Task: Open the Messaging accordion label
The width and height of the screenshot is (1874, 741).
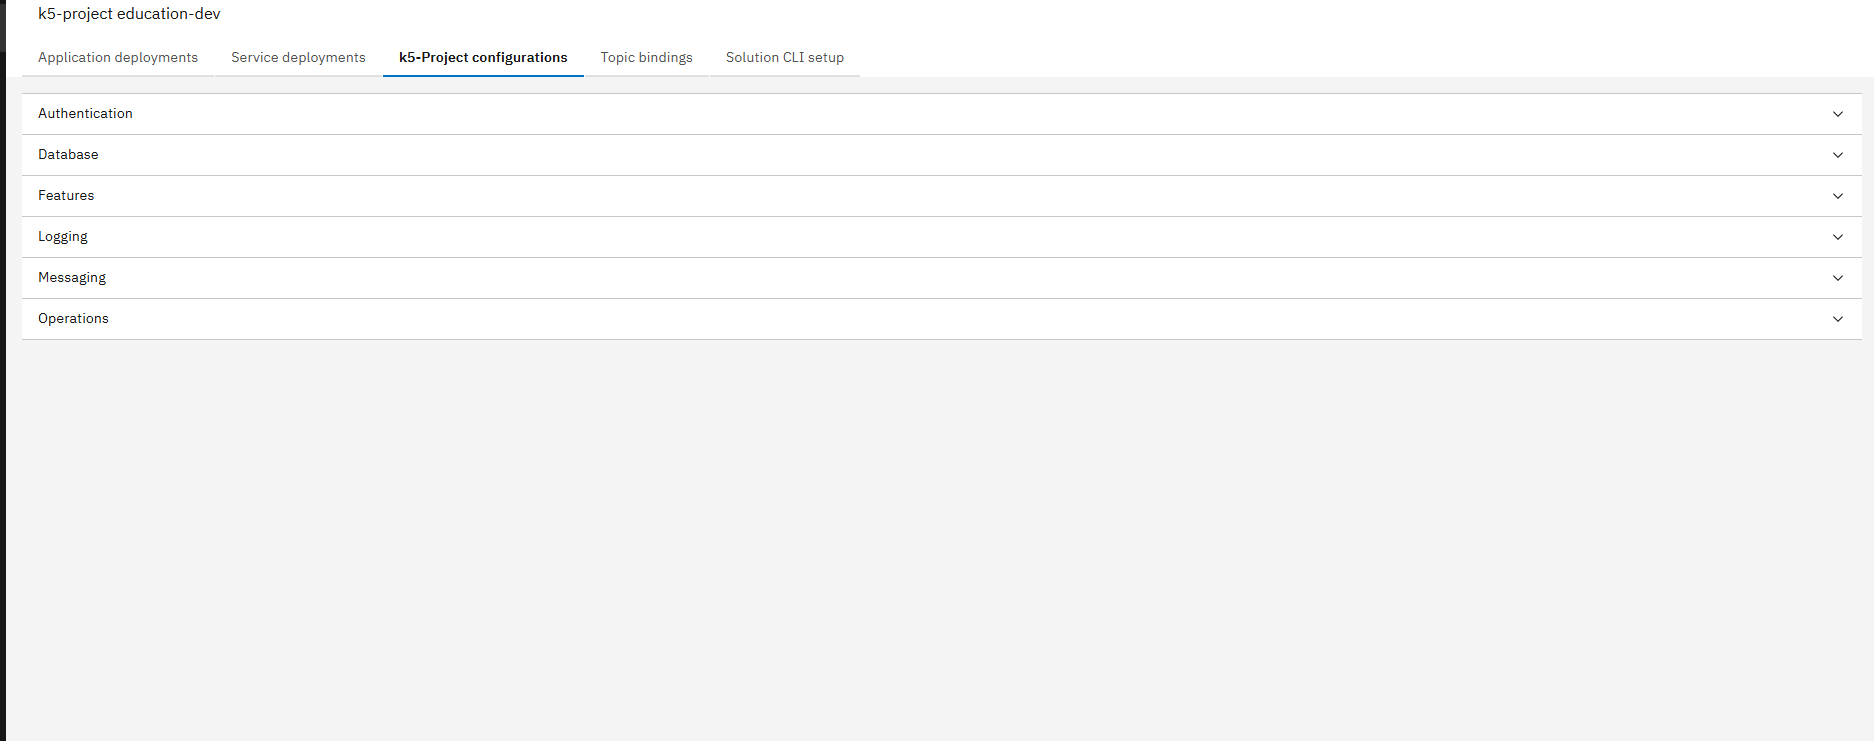Action: 72,278
